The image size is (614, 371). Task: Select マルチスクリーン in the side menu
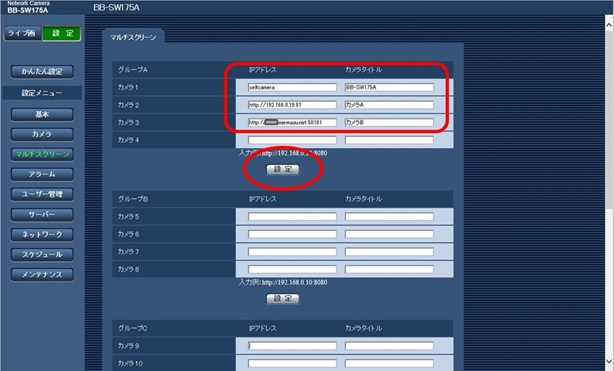[42, 154]
